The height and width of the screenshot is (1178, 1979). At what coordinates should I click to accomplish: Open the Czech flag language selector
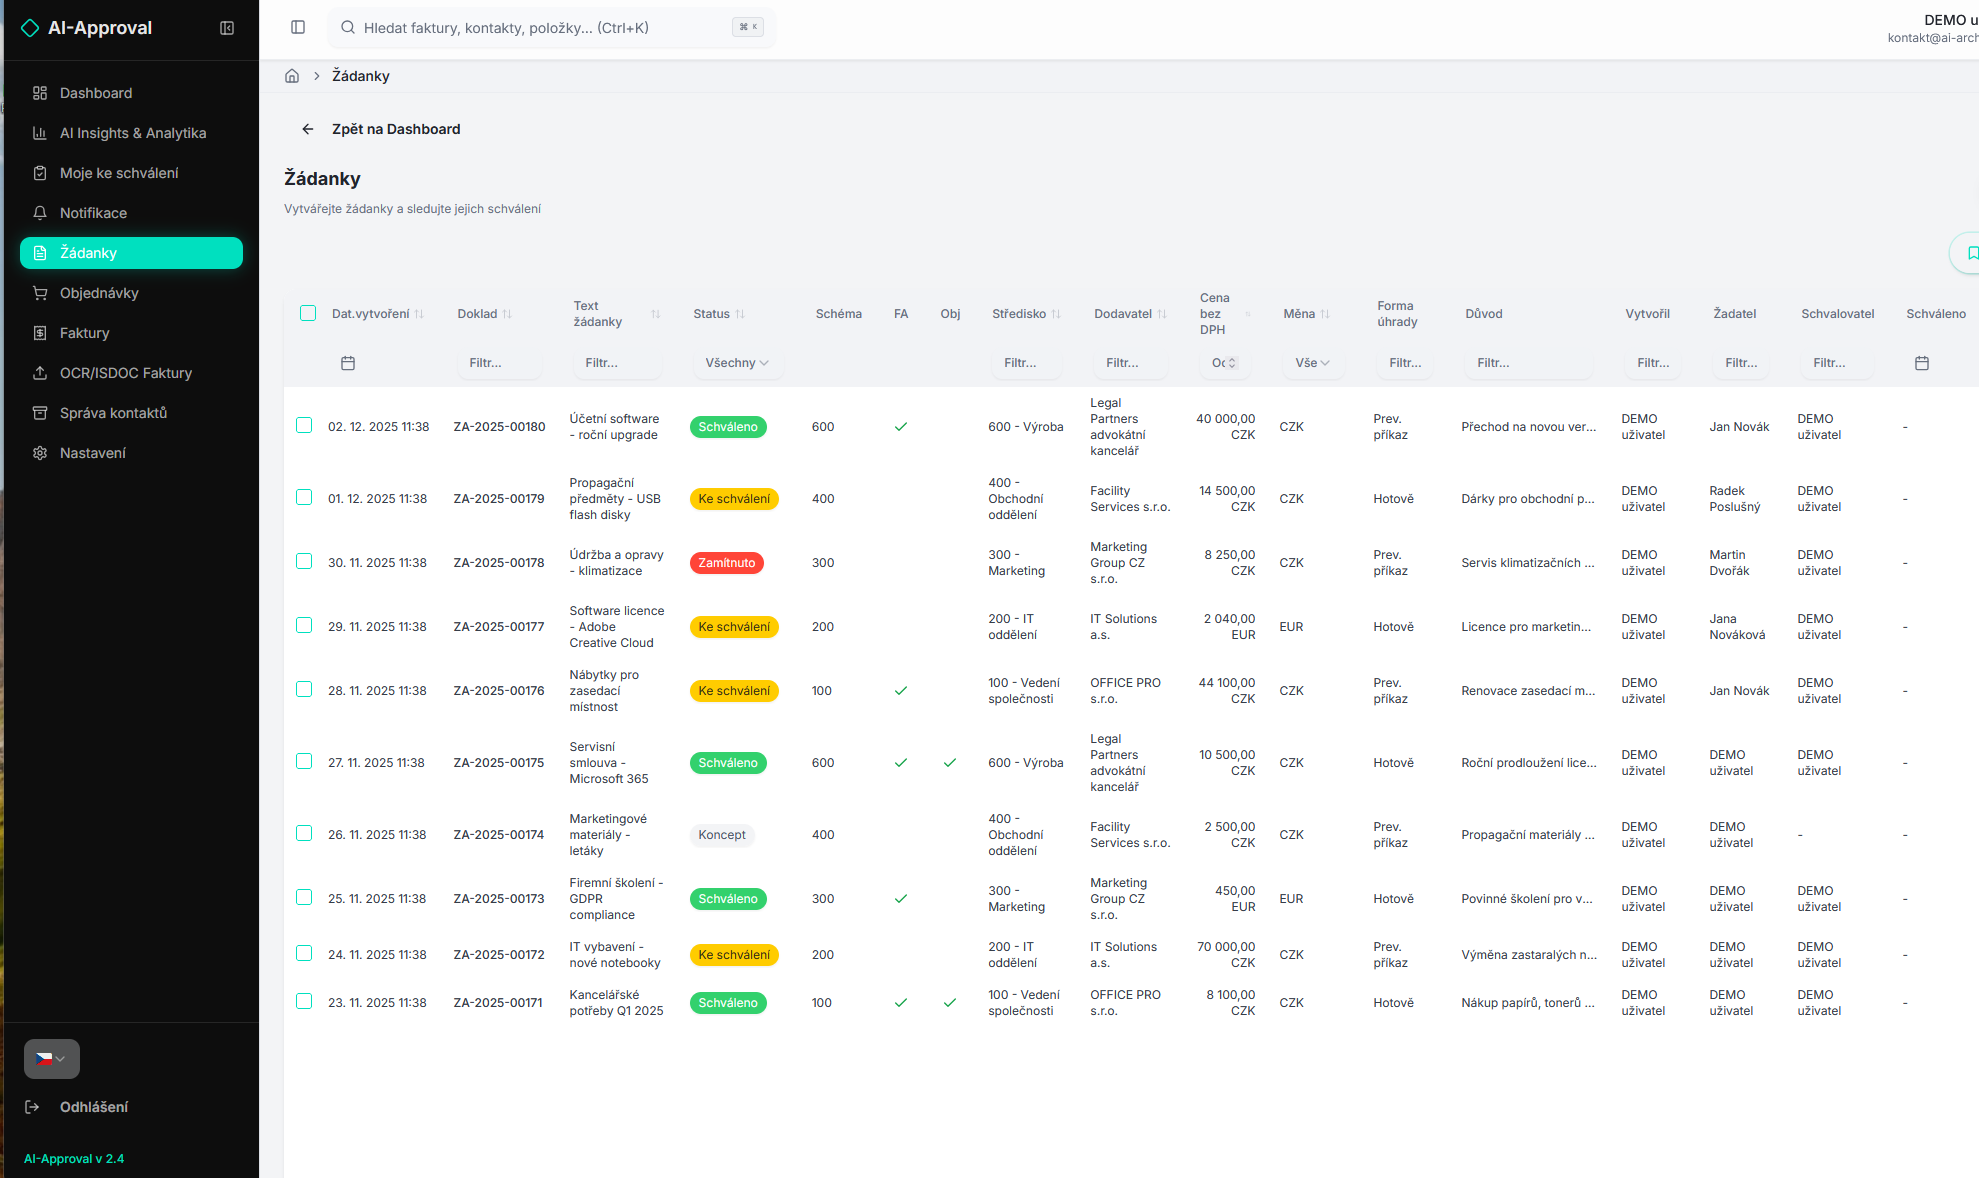51,1058
